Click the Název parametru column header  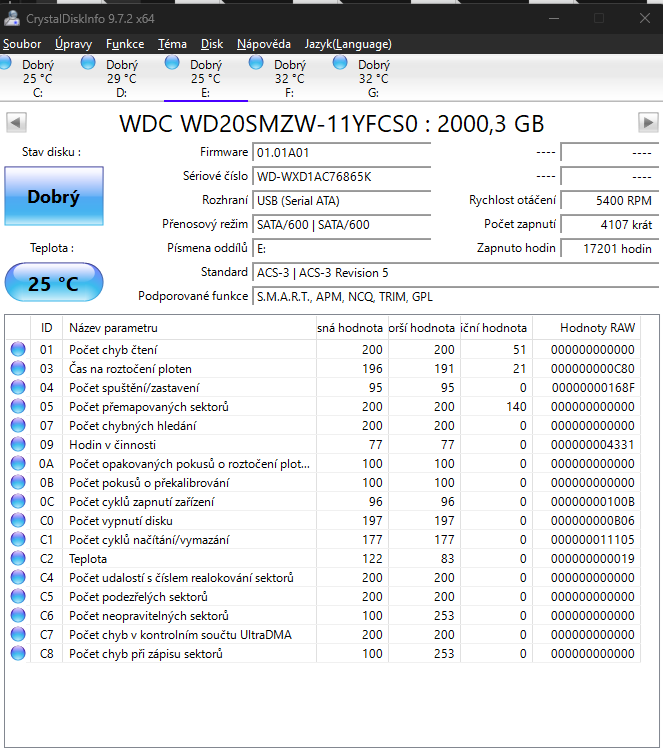pyautogui.click(x=189, y=328)
